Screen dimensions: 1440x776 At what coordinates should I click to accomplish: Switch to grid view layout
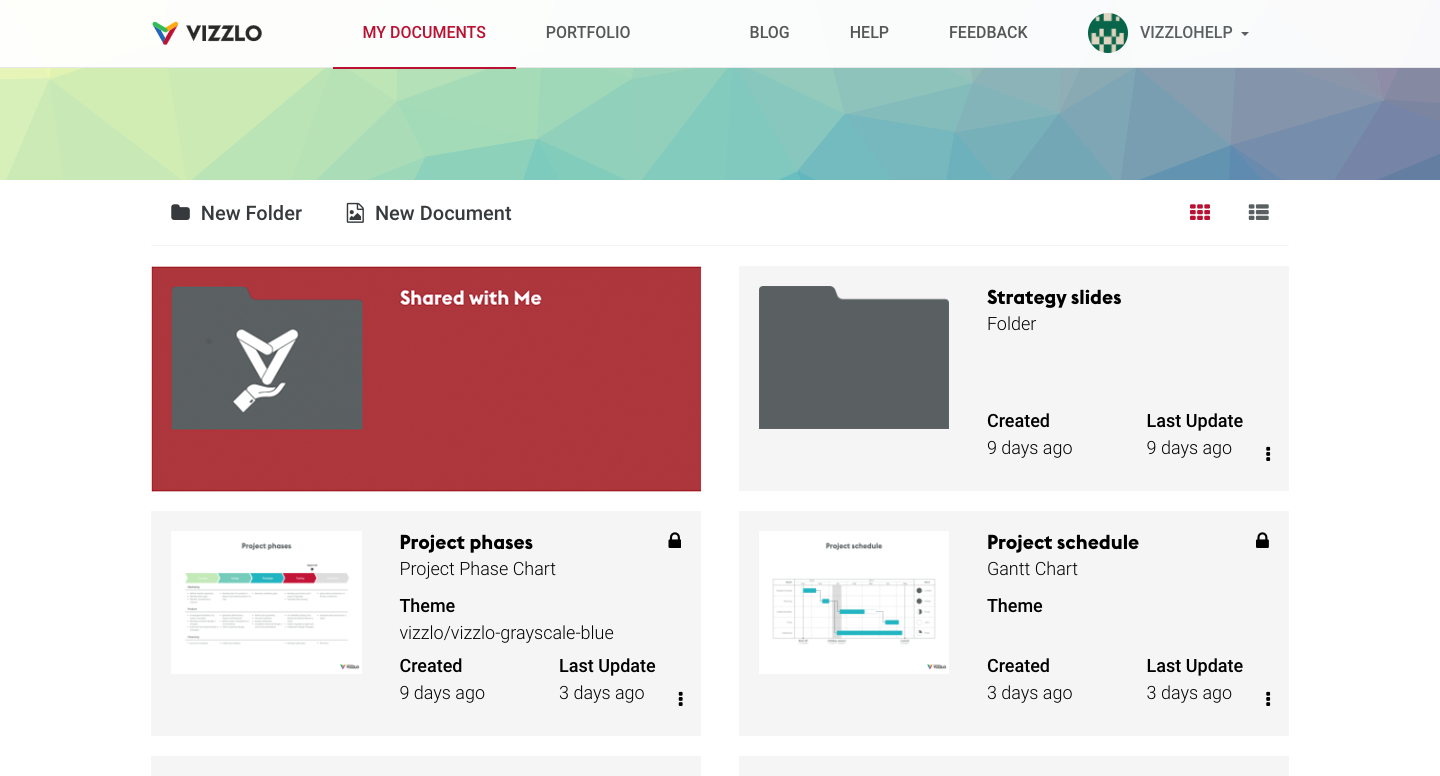(1200, 212)
